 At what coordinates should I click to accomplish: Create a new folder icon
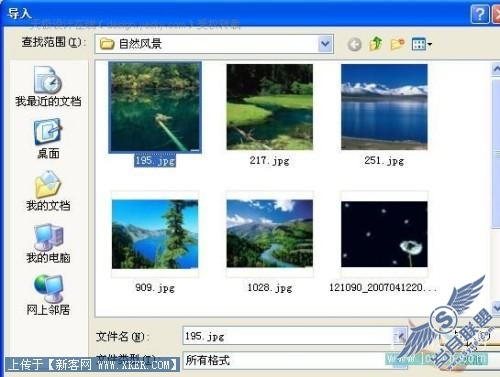click(x=397, y=44)
